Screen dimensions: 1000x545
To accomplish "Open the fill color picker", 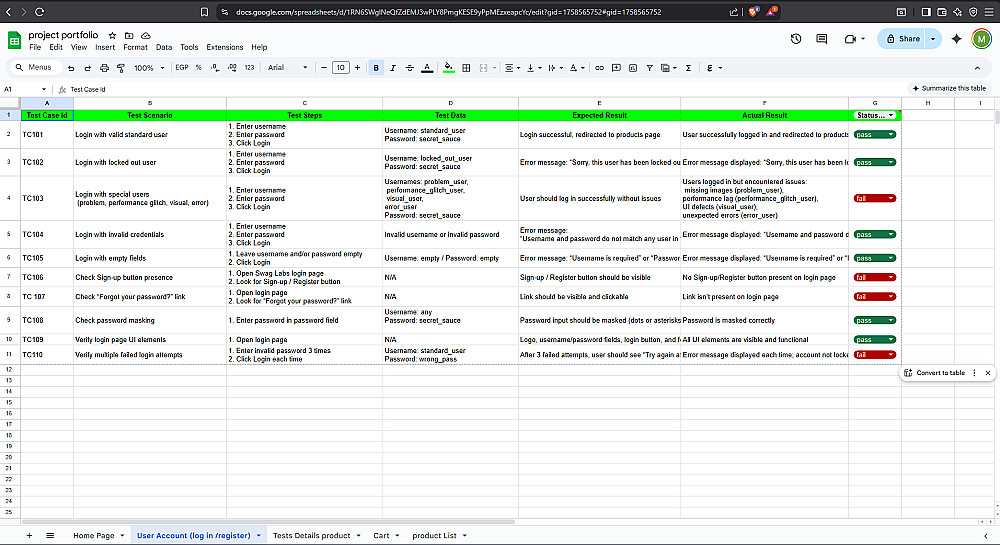I will (x=448, y=68).
